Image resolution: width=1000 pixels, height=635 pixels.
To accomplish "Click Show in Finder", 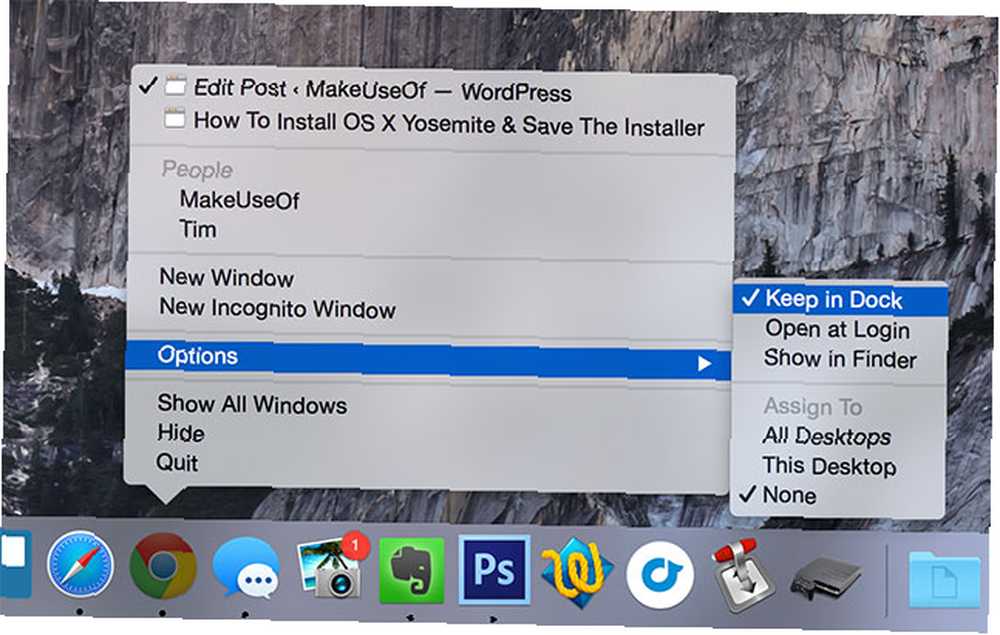I will pos(839,359).
